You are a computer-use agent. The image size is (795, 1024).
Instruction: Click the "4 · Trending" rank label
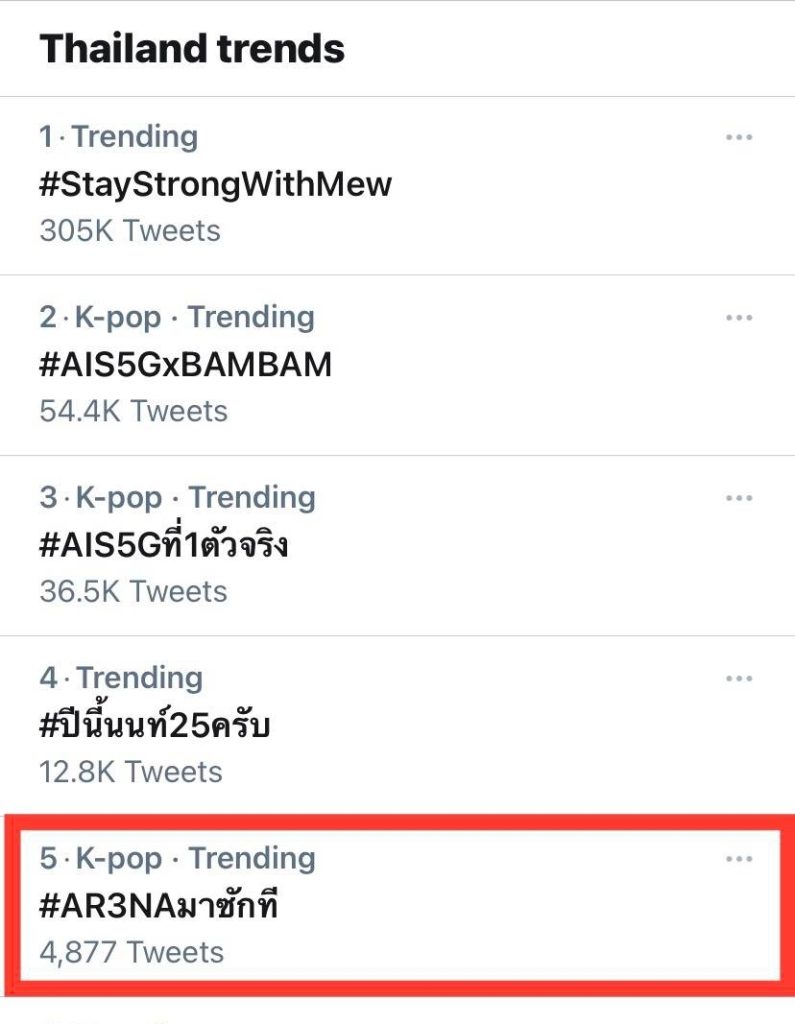coord(120,678)
